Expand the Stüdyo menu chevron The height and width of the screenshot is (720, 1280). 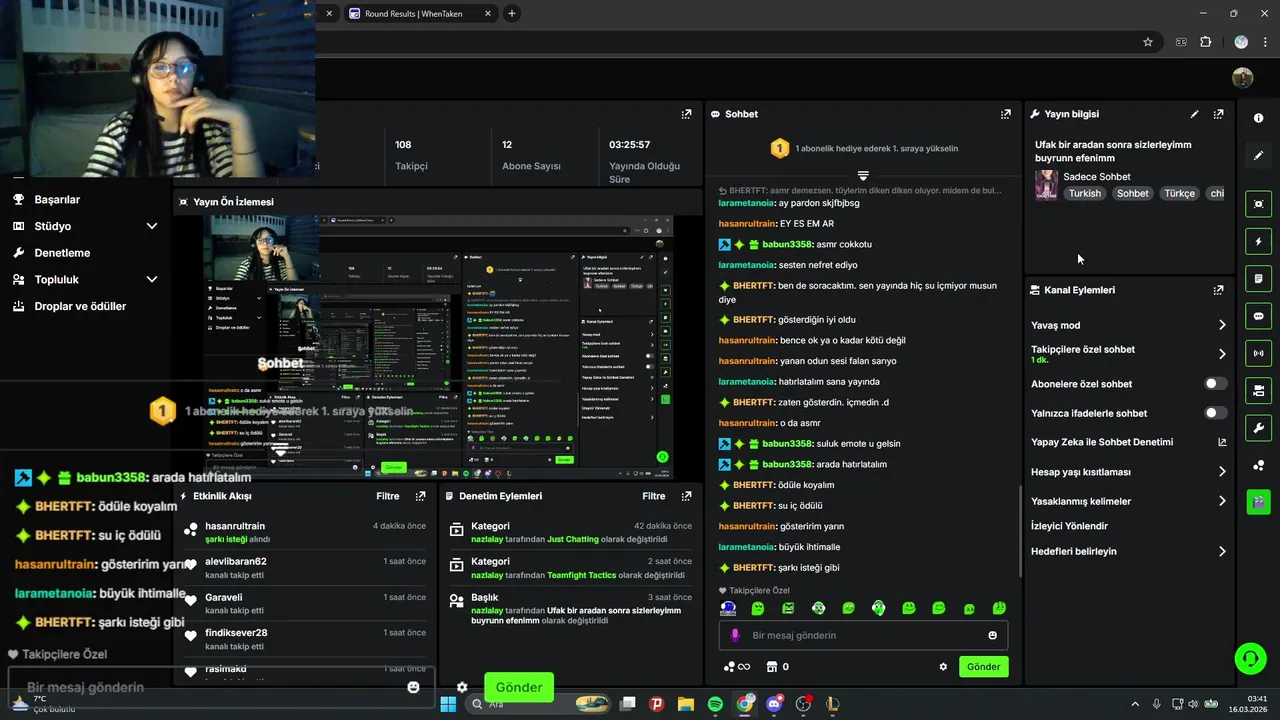[x=152, y=226]
